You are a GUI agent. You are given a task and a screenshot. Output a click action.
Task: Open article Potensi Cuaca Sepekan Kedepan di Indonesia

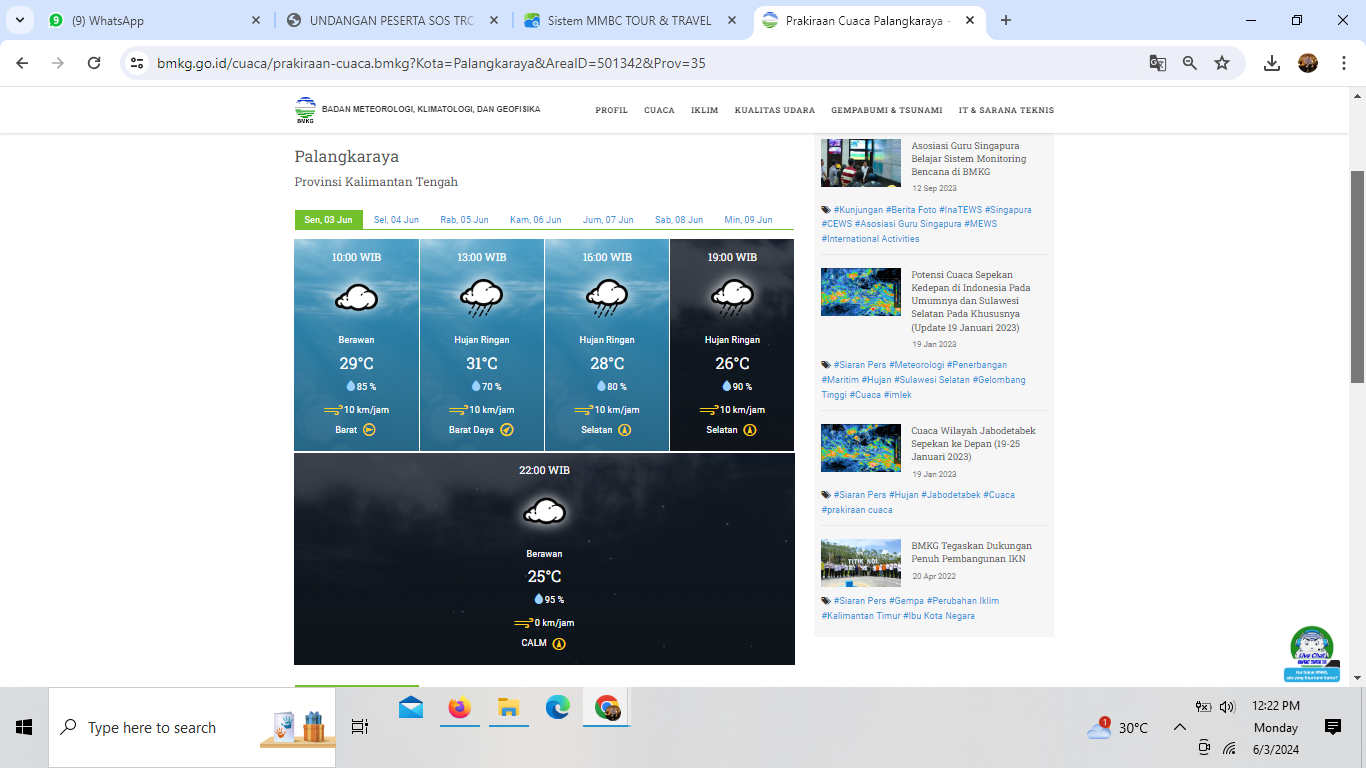tap(971, 301)
